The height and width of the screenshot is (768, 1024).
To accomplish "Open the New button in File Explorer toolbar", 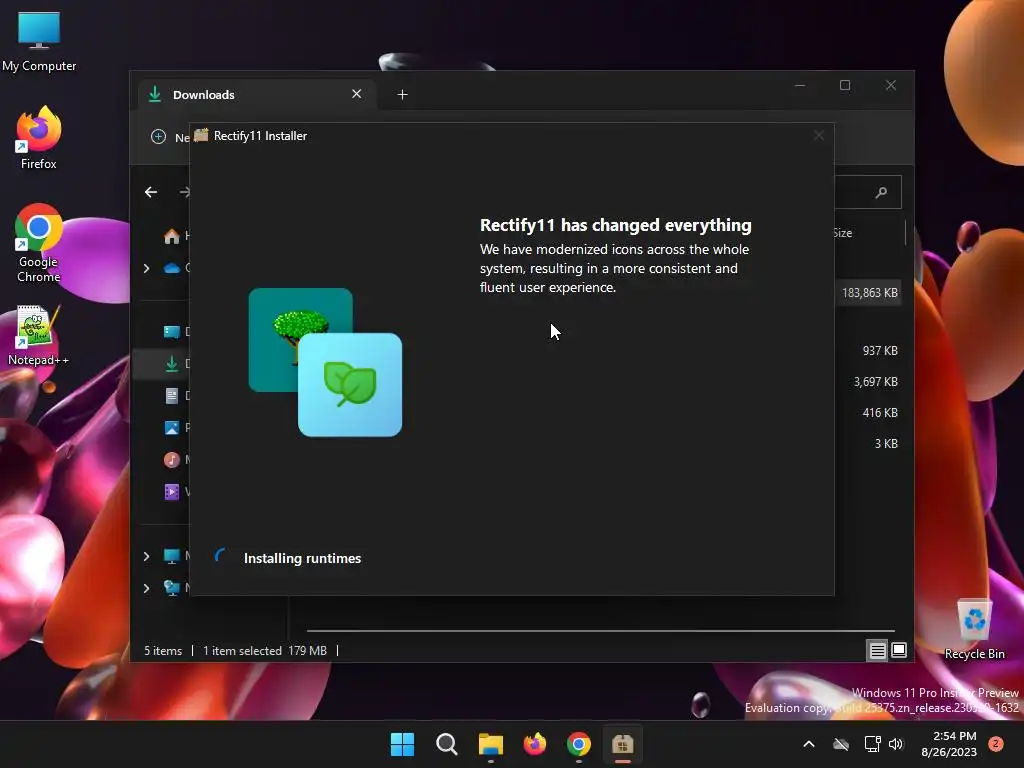I will pos(170,137).
